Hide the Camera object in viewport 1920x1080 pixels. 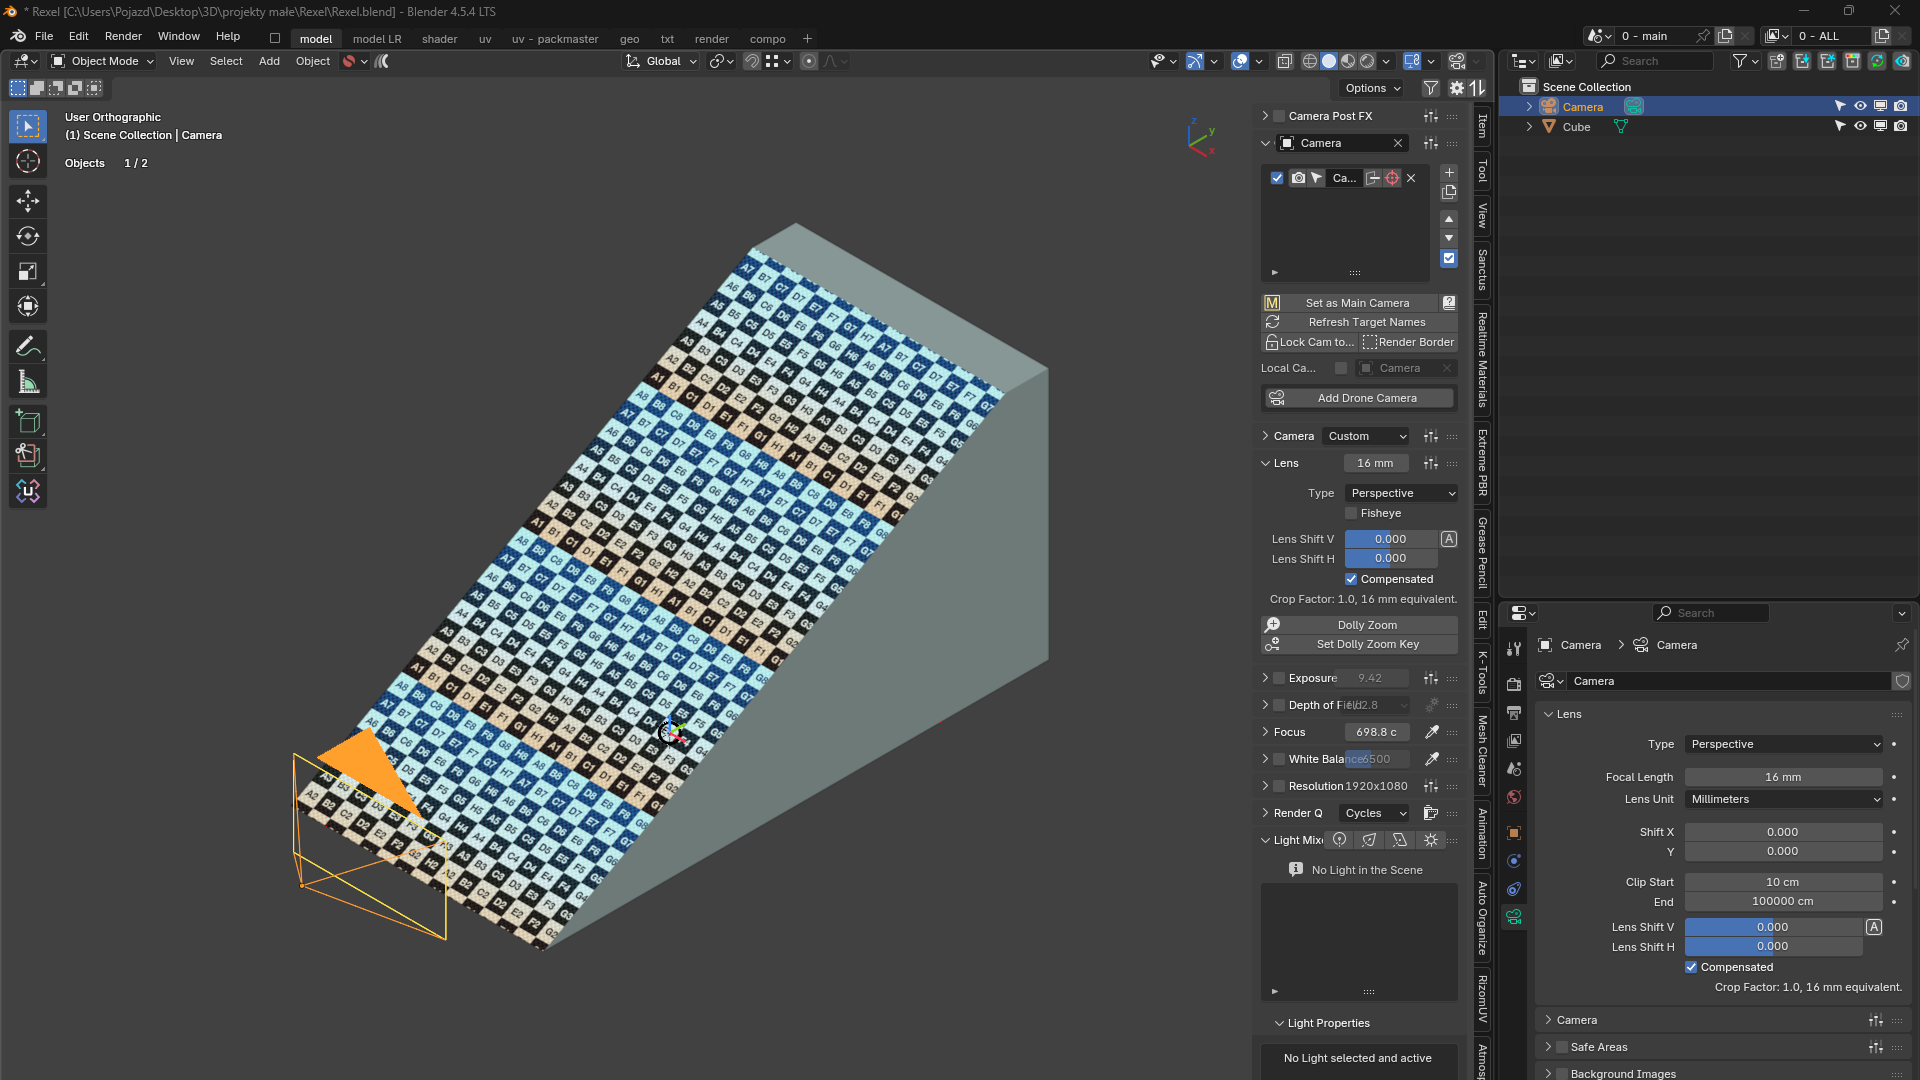1860,106
